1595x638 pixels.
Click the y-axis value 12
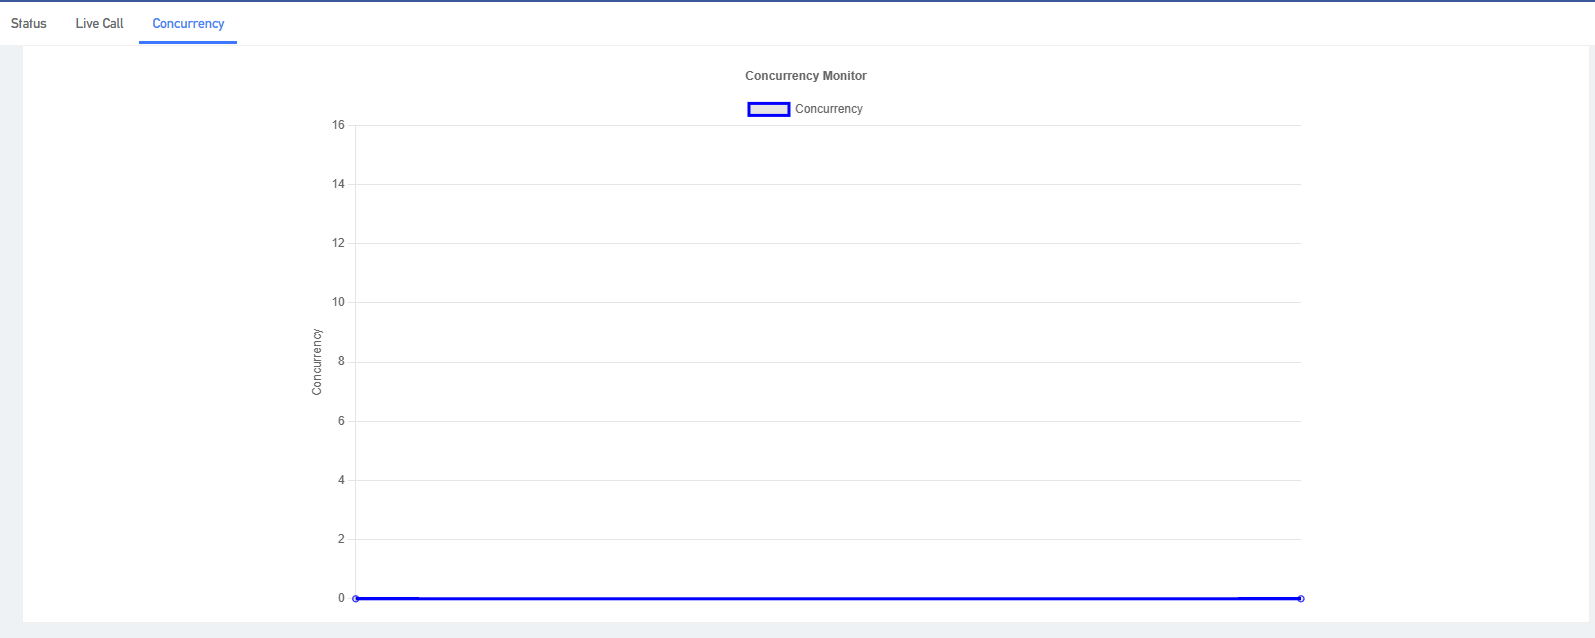(338, 243)
